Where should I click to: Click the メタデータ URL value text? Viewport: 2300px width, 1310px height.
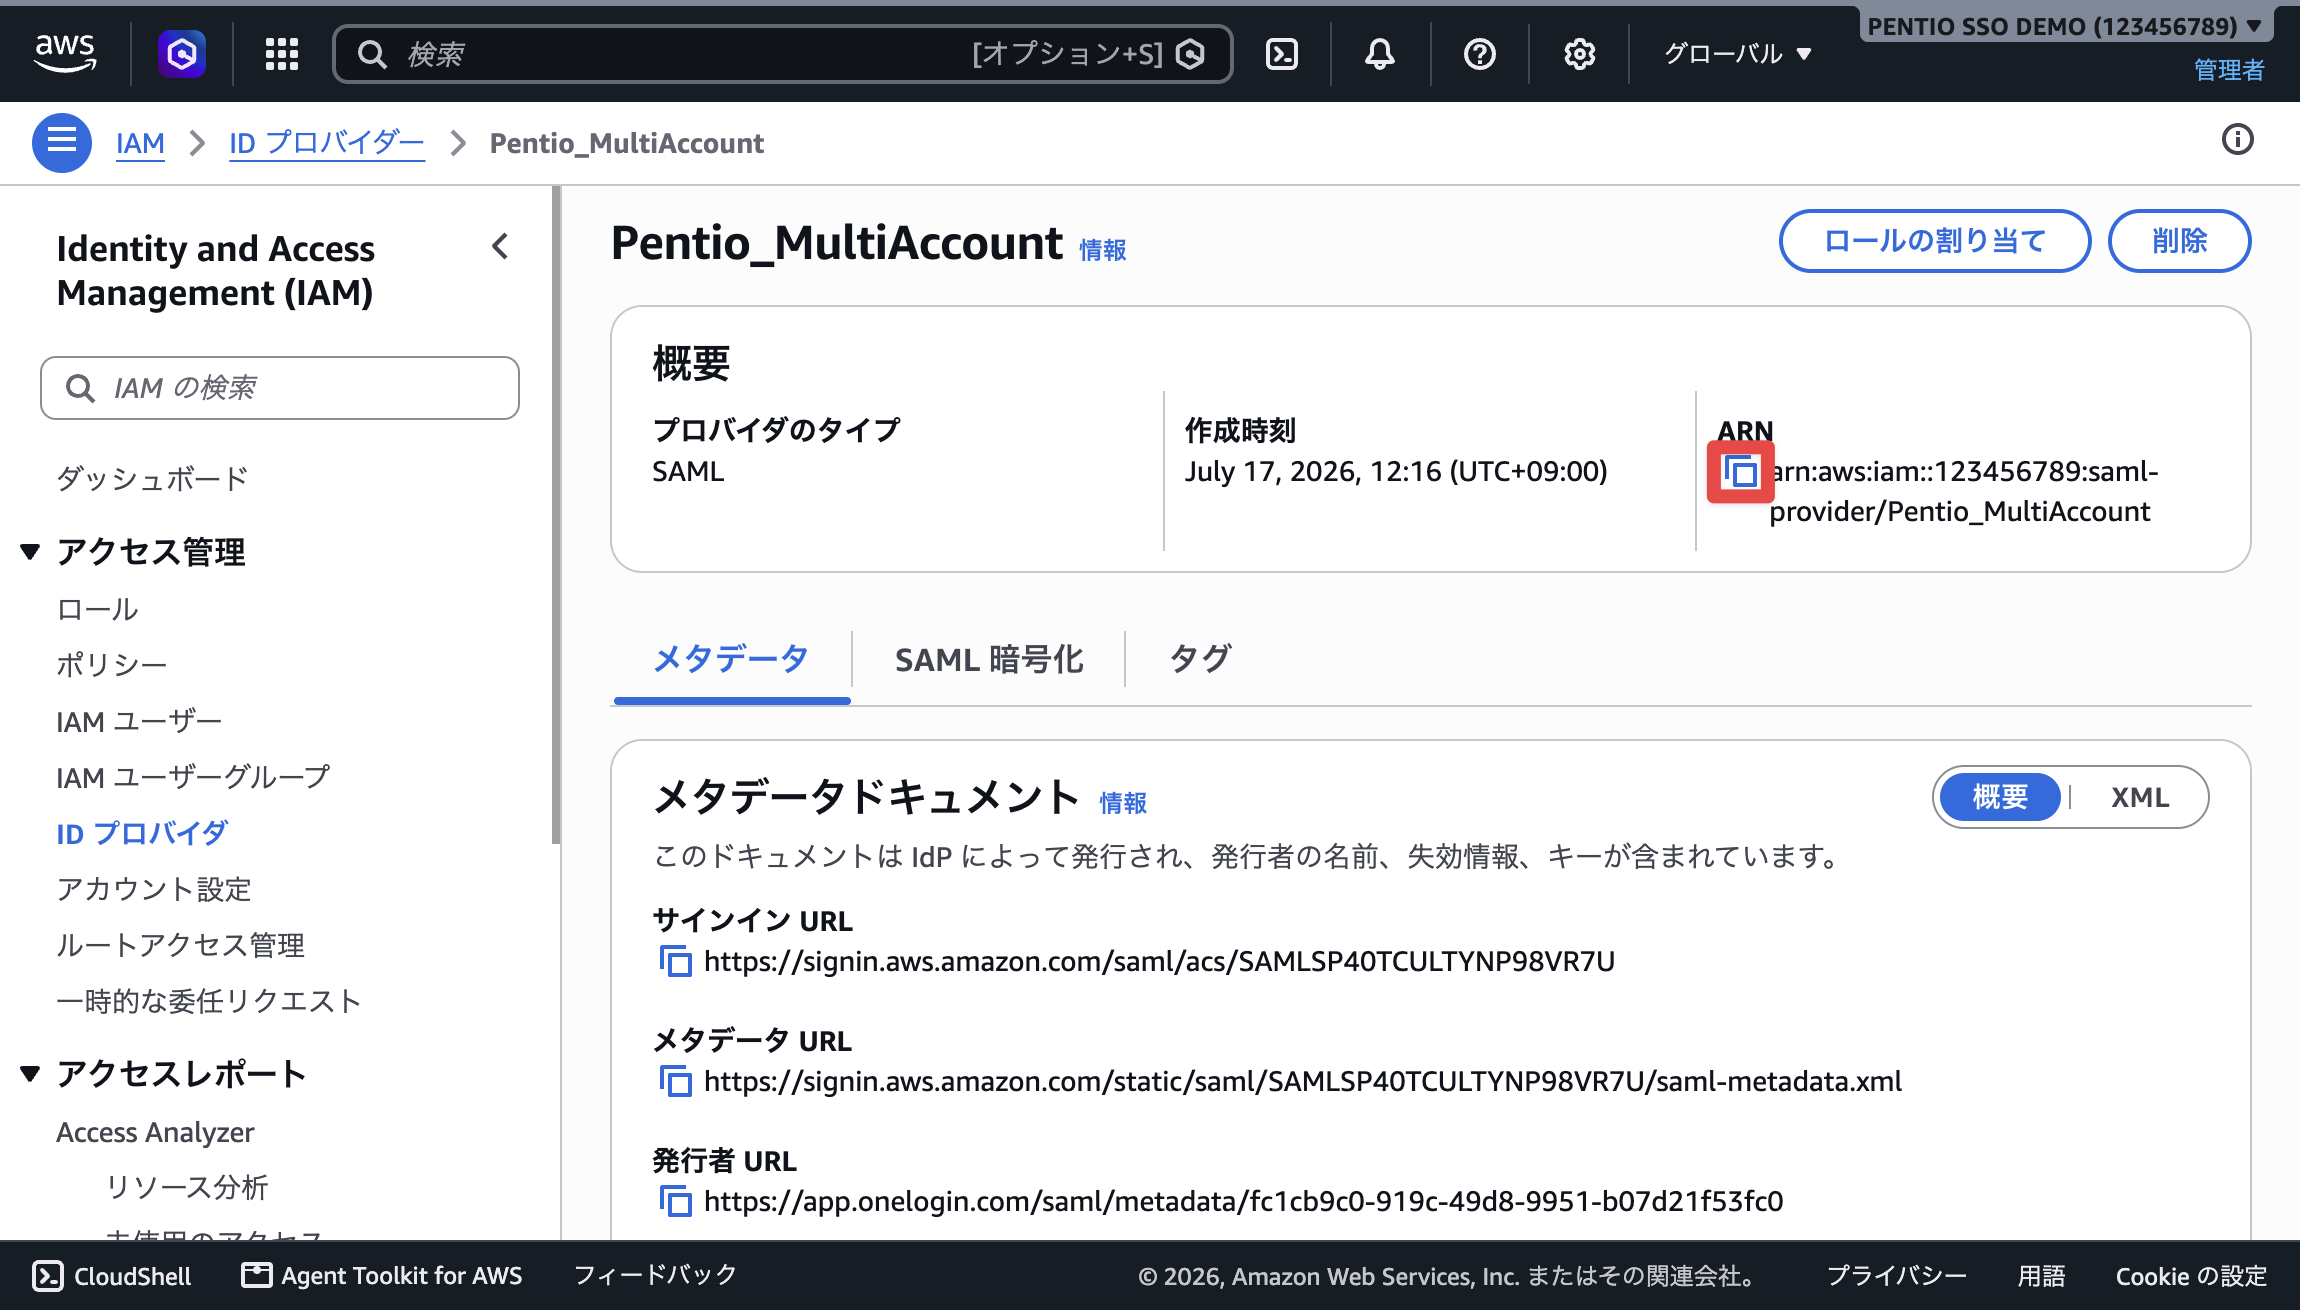[1303, 1081]
